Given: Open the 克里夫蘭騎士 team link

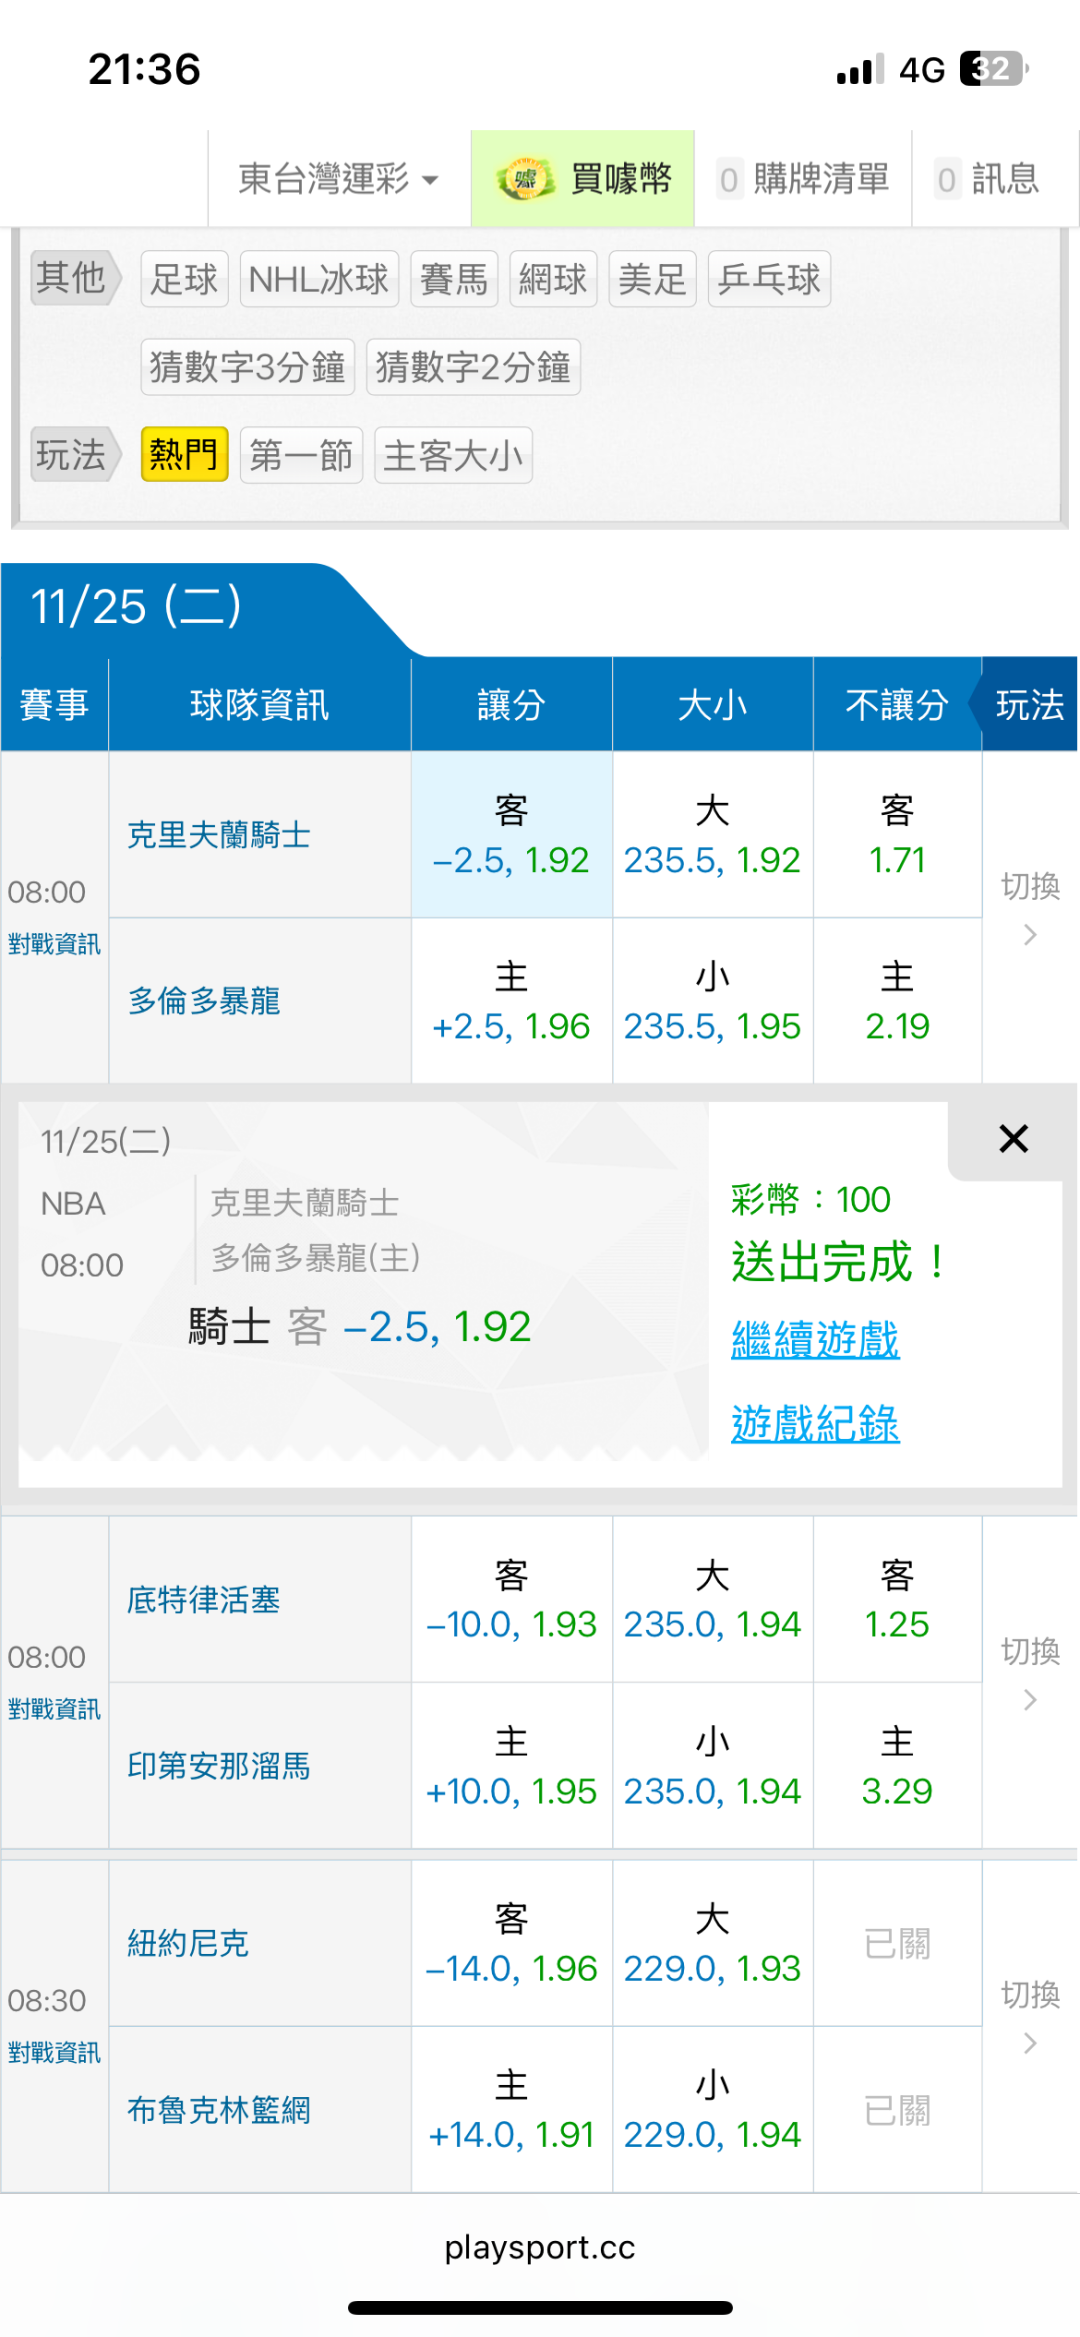Looking at the screenshot, I should point(219,835).
